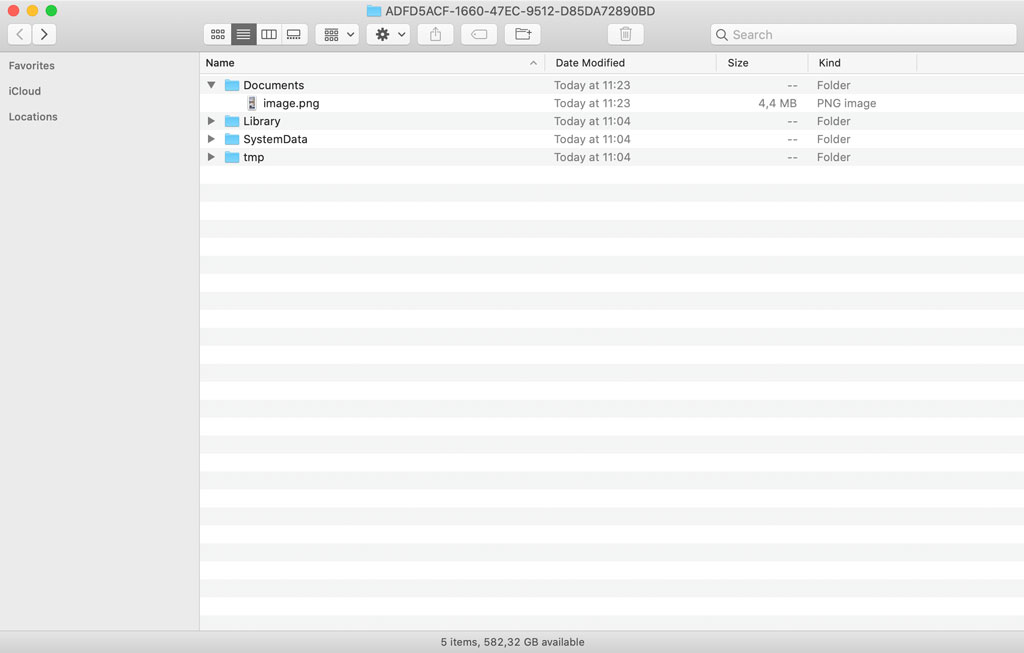Keep list view selected in view switcher
Screen dimensions: 1024x653
243,33
